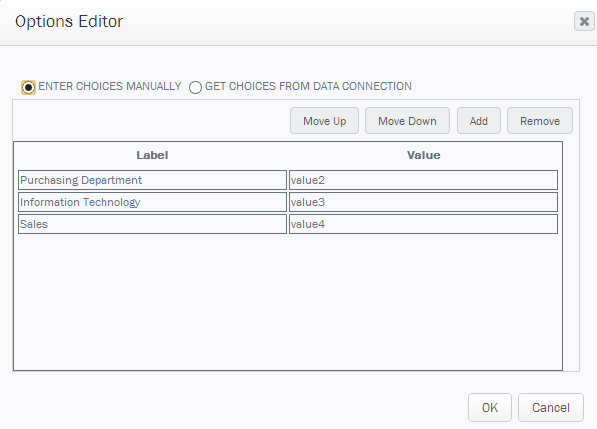The width and height of the screenshot is (597, 429).
Task: Click the Options Editor title text
Action: coord(69,22)
